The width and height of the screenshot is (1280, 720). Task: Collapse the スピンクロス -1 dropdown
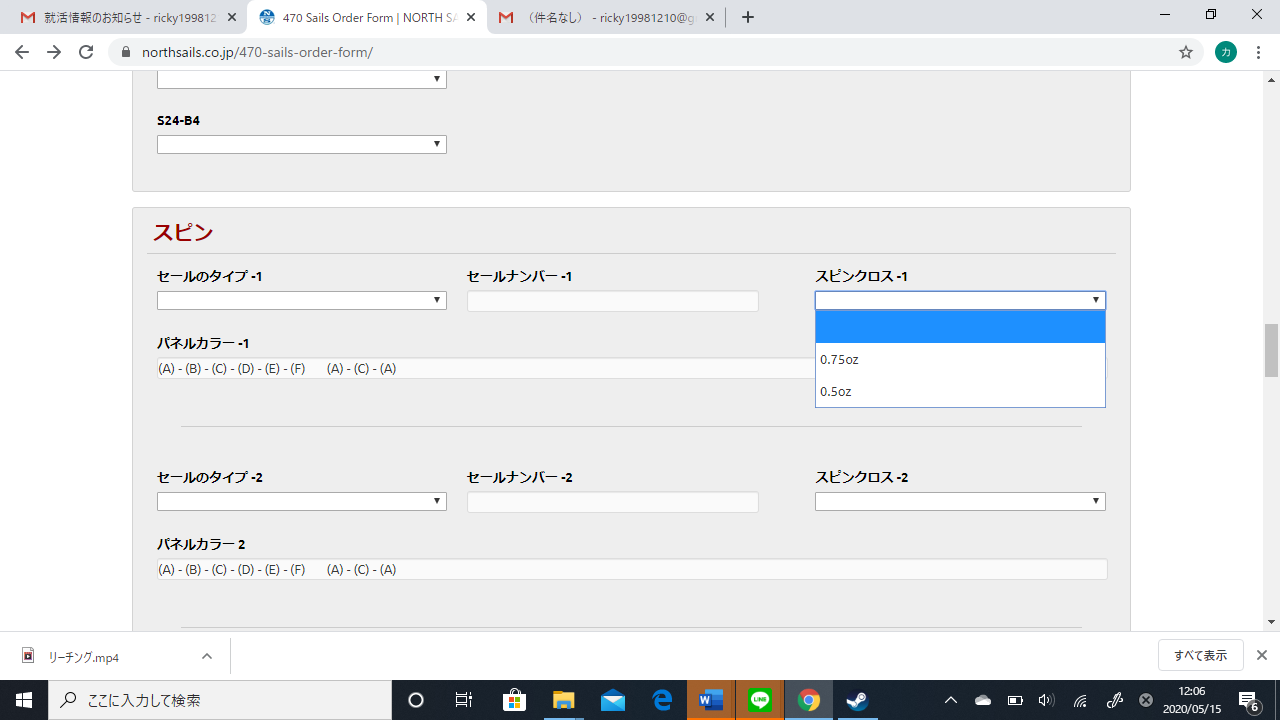point(960,300)
